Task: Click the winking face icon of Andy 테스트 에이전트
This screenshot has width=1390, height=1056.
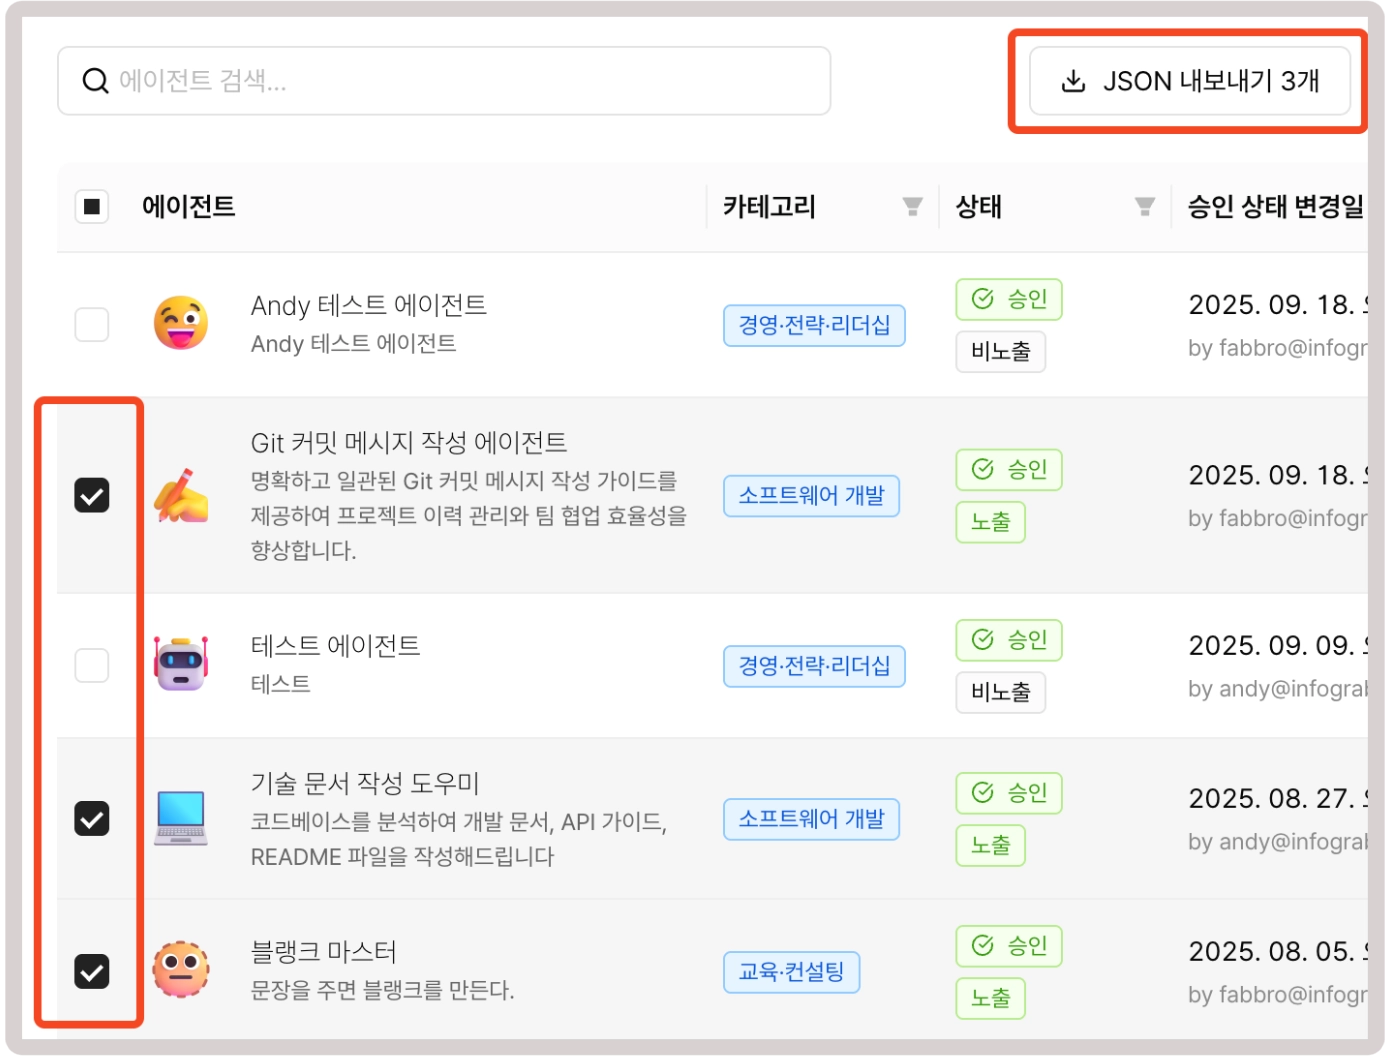Action: (x=181, y=323)
